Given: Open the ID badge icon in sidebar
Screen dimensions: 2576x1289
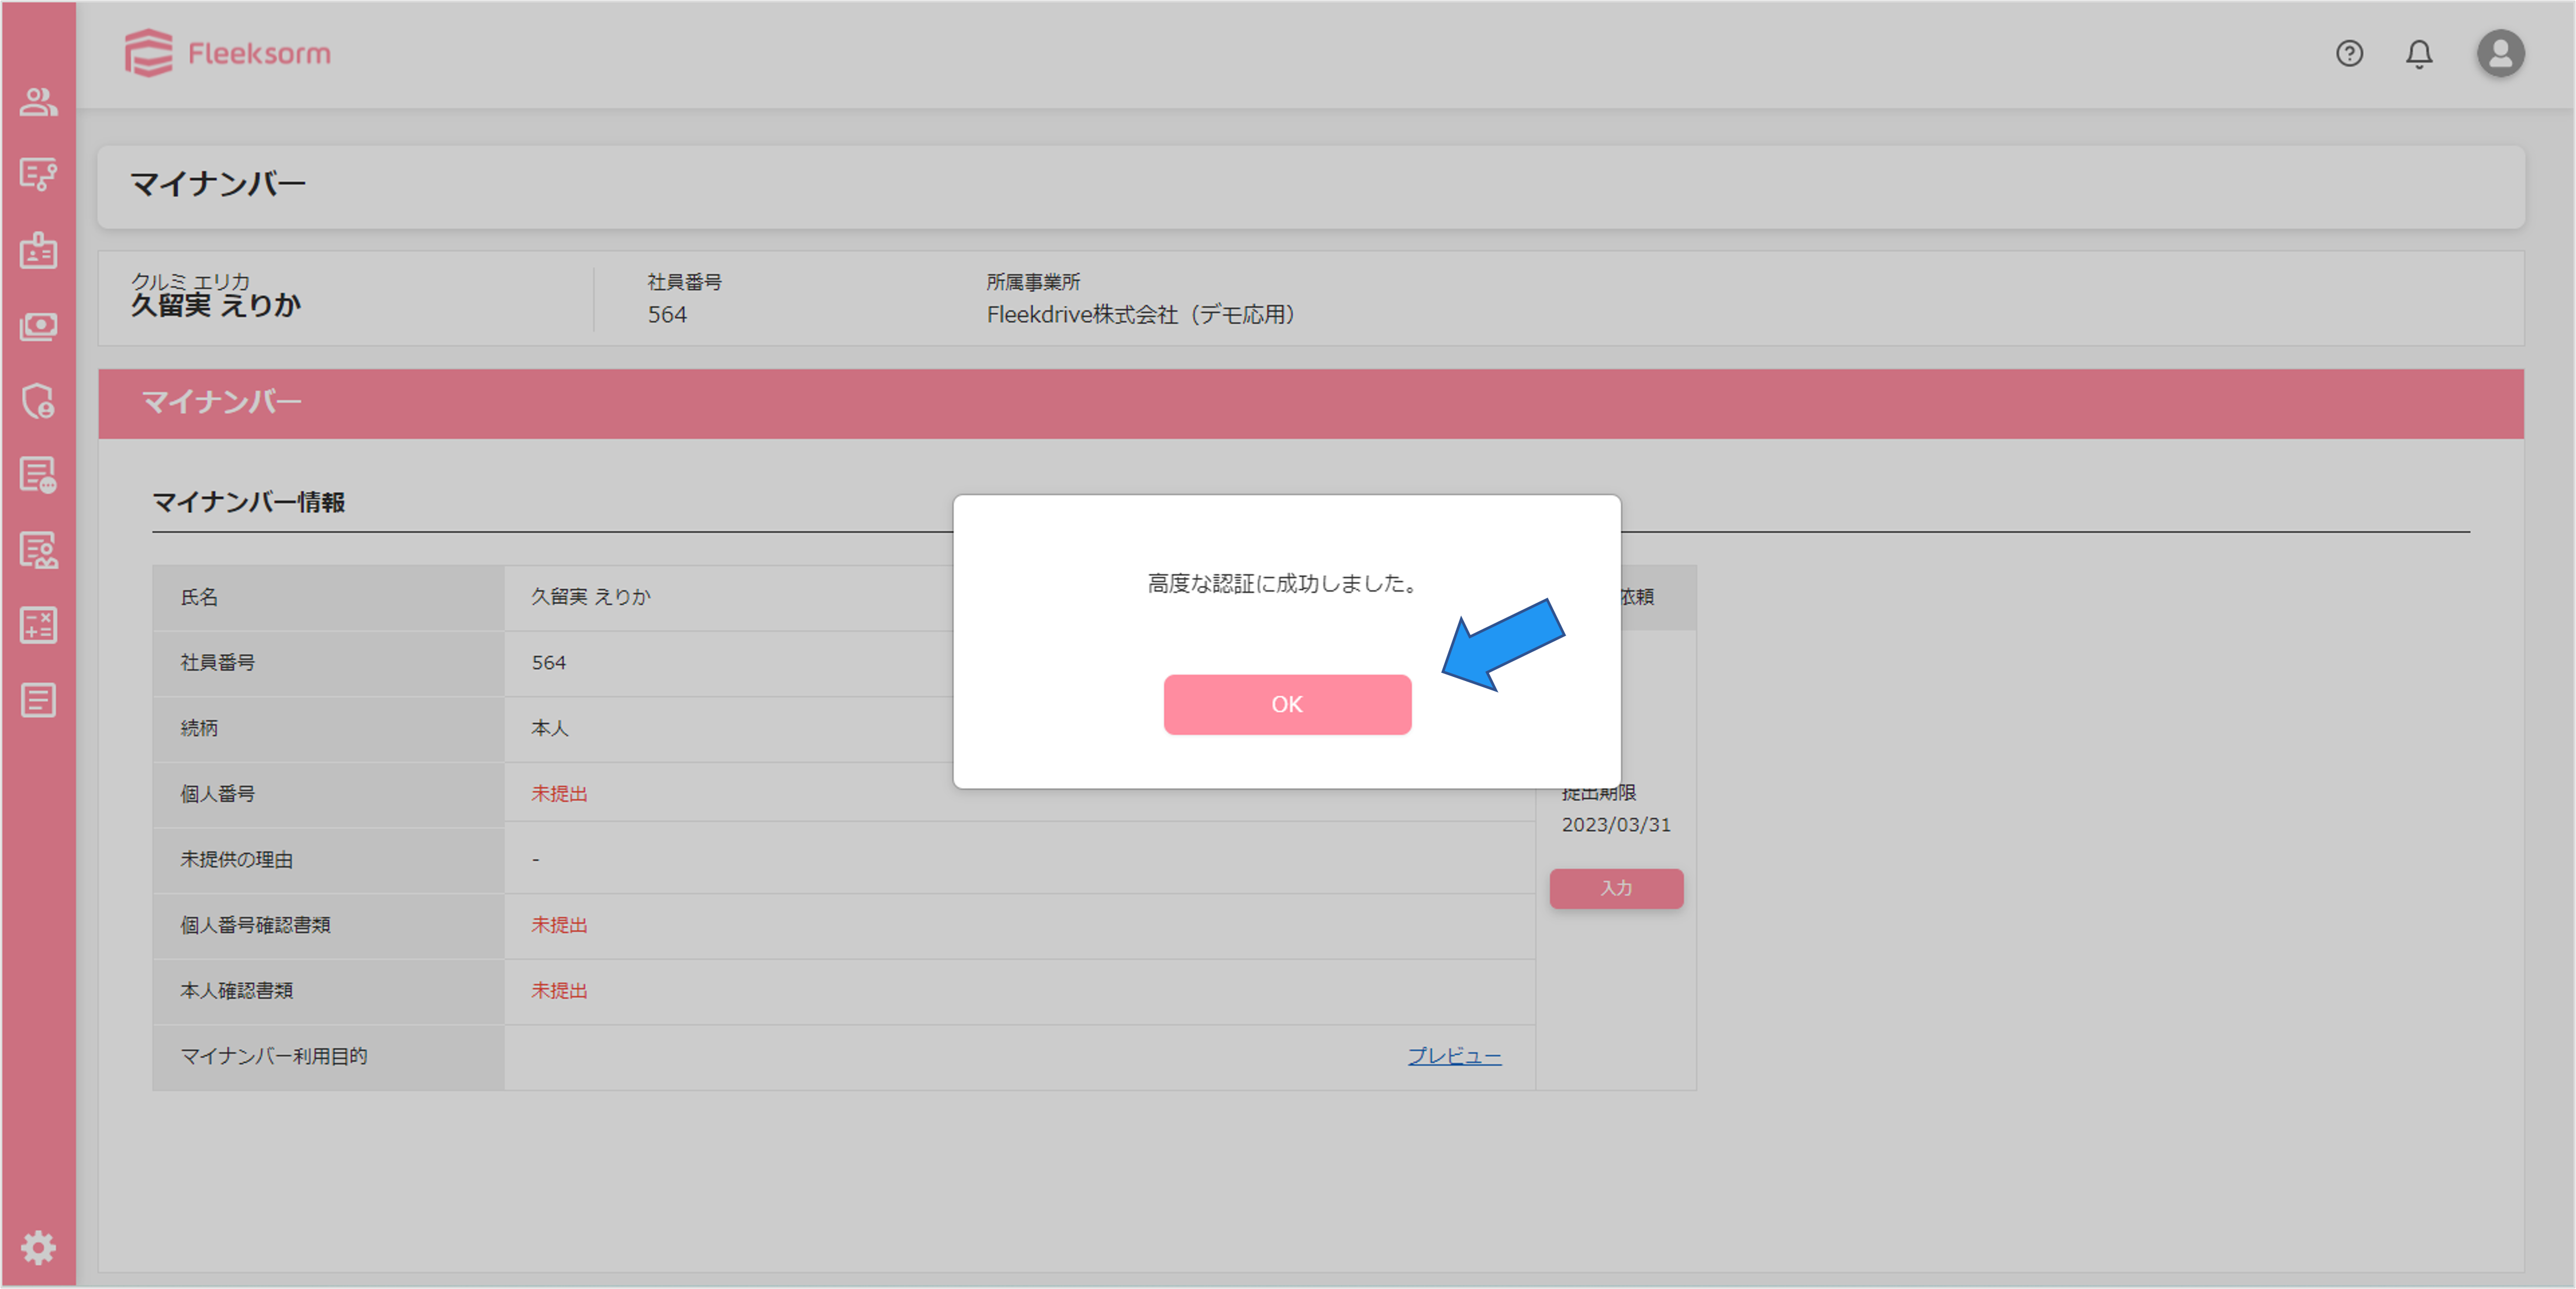Looking at the screenshot, I should pyautogui.click(x=38, y=250).
